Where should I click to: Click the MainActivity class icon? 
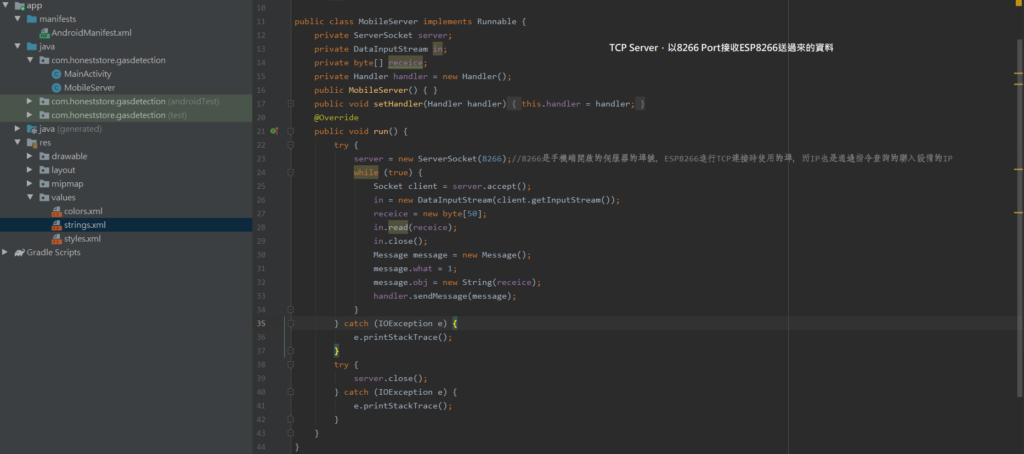coord(56,74)
